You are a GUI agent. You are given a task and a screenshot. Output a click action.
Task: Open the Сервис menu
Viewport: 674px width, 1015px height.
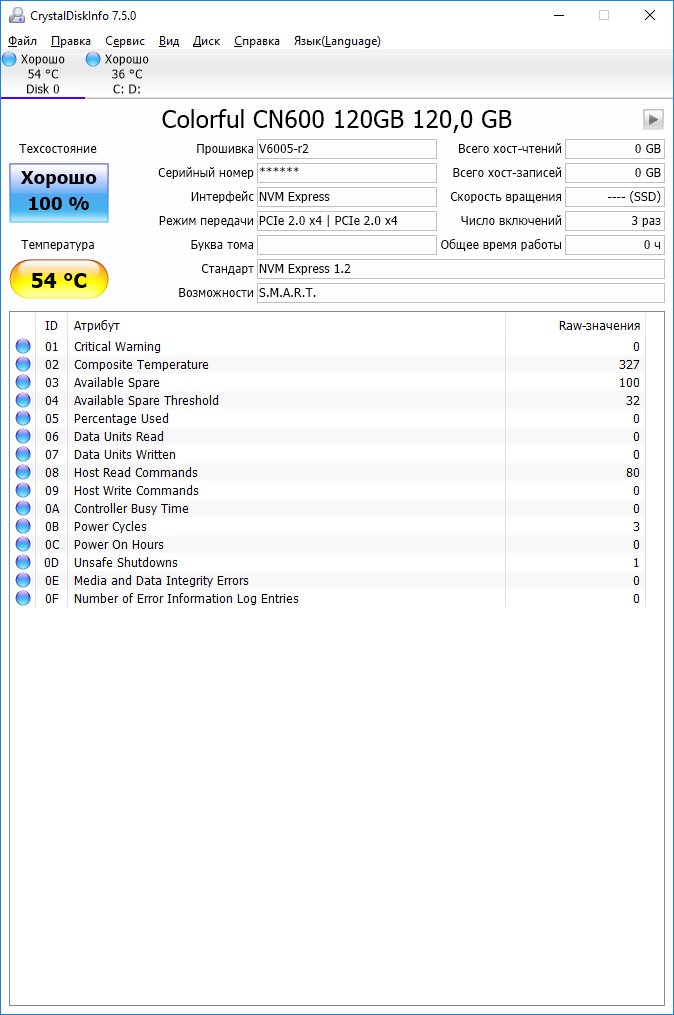[125, 41]
